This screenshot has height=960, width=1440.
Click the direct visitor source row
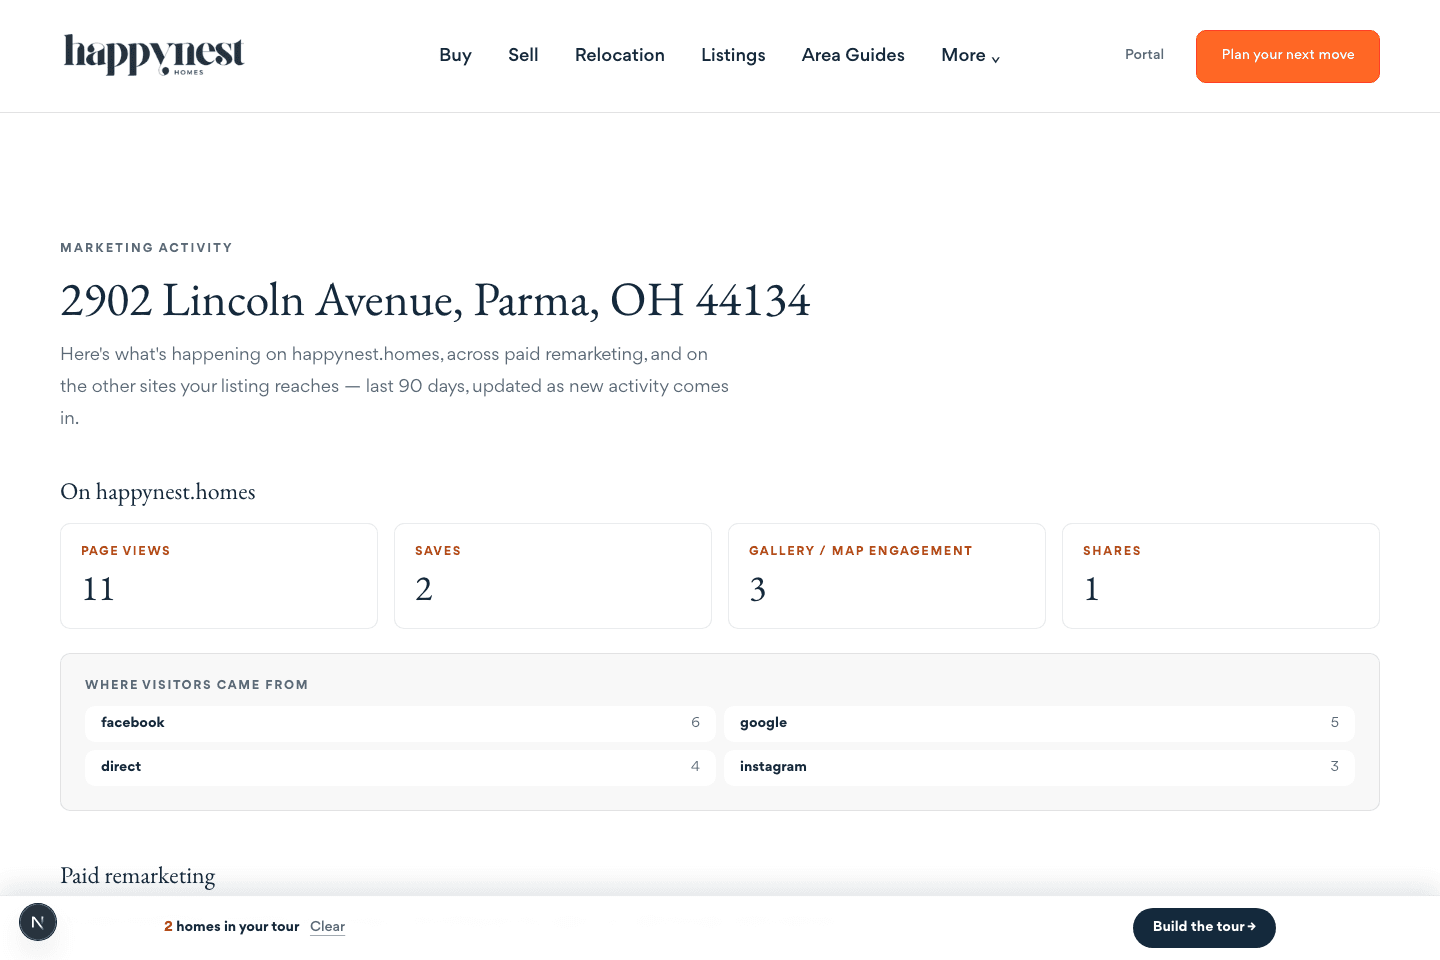400,767
